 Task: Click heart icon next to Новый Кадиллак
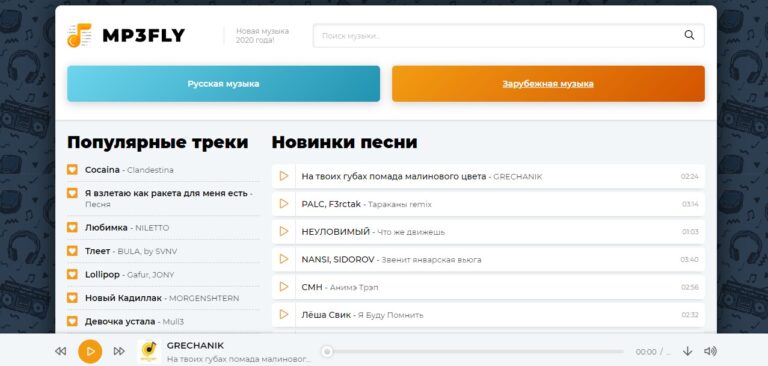[72, 298]
